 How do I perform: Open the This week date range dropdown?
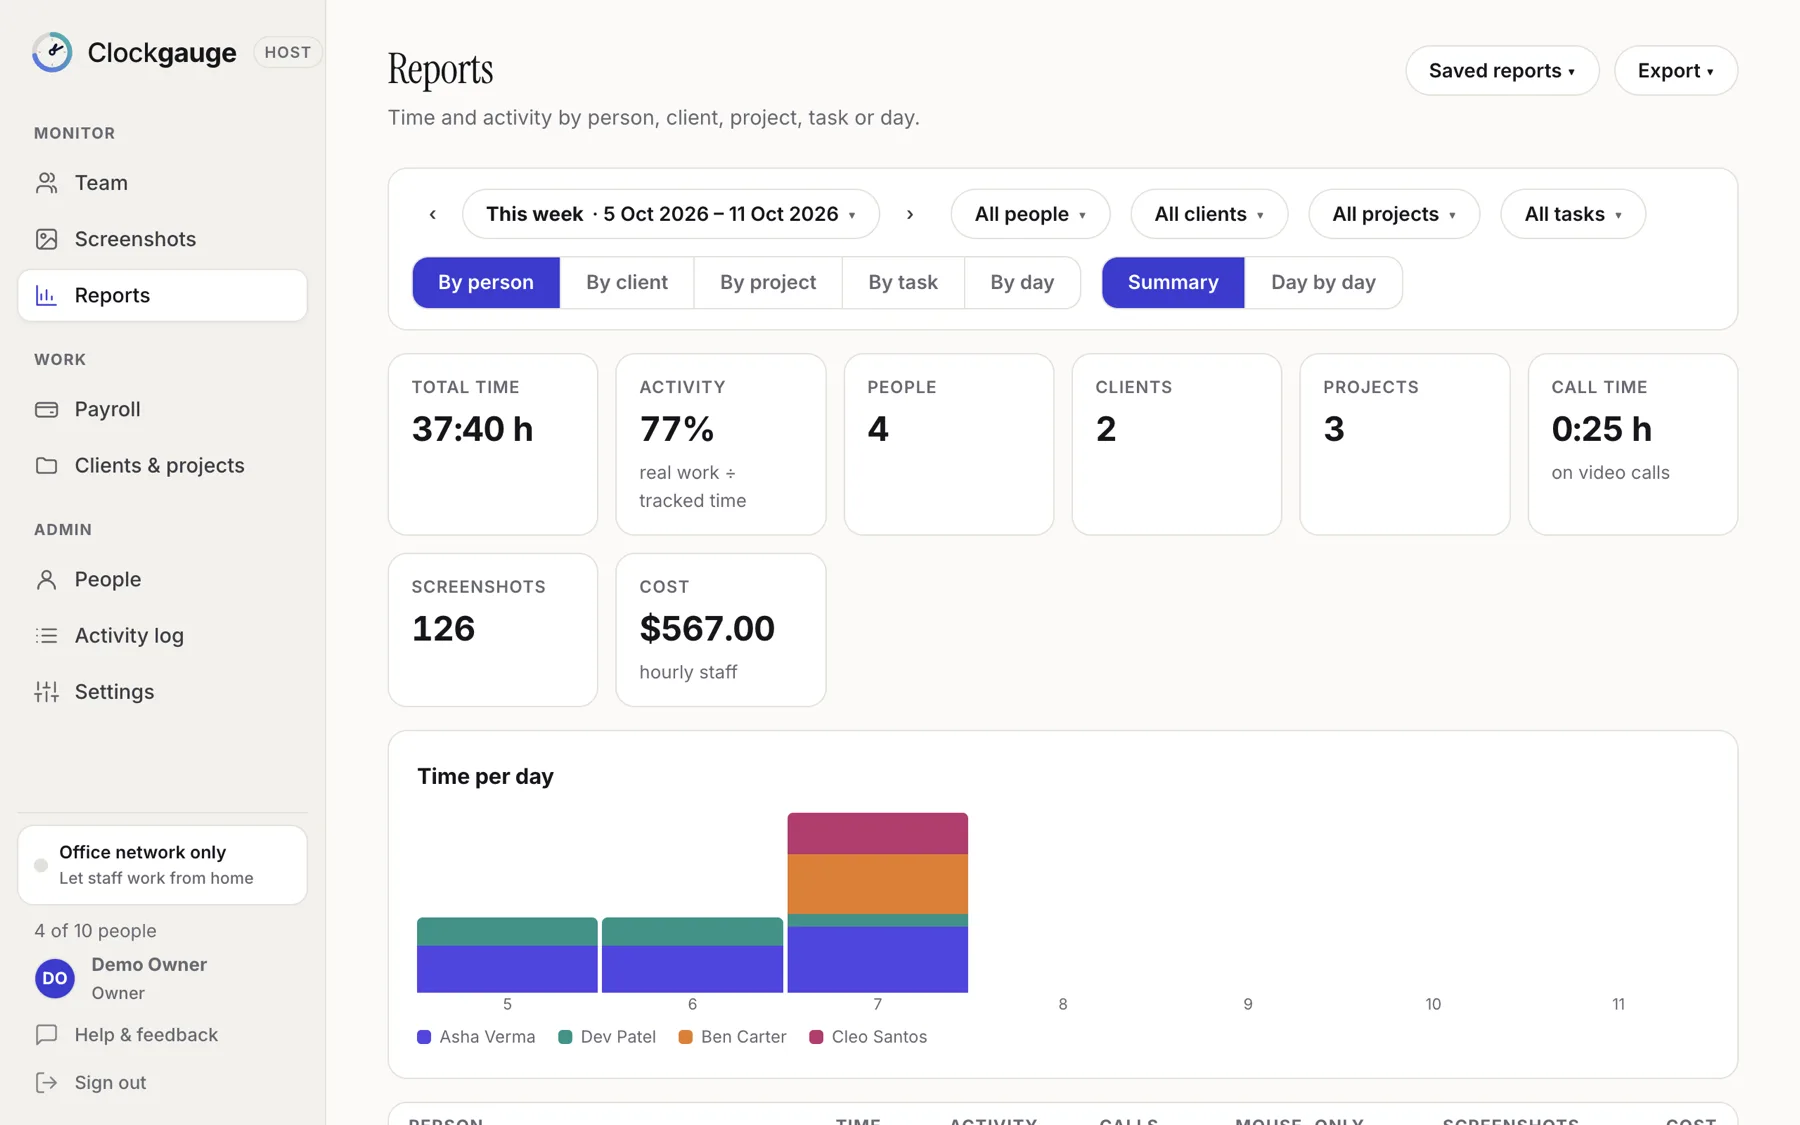click(671, 214)
